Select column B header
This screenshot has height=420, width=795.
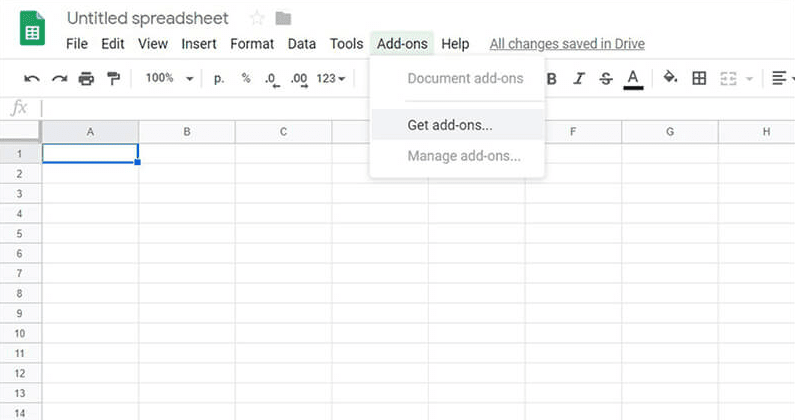[187, 132]
